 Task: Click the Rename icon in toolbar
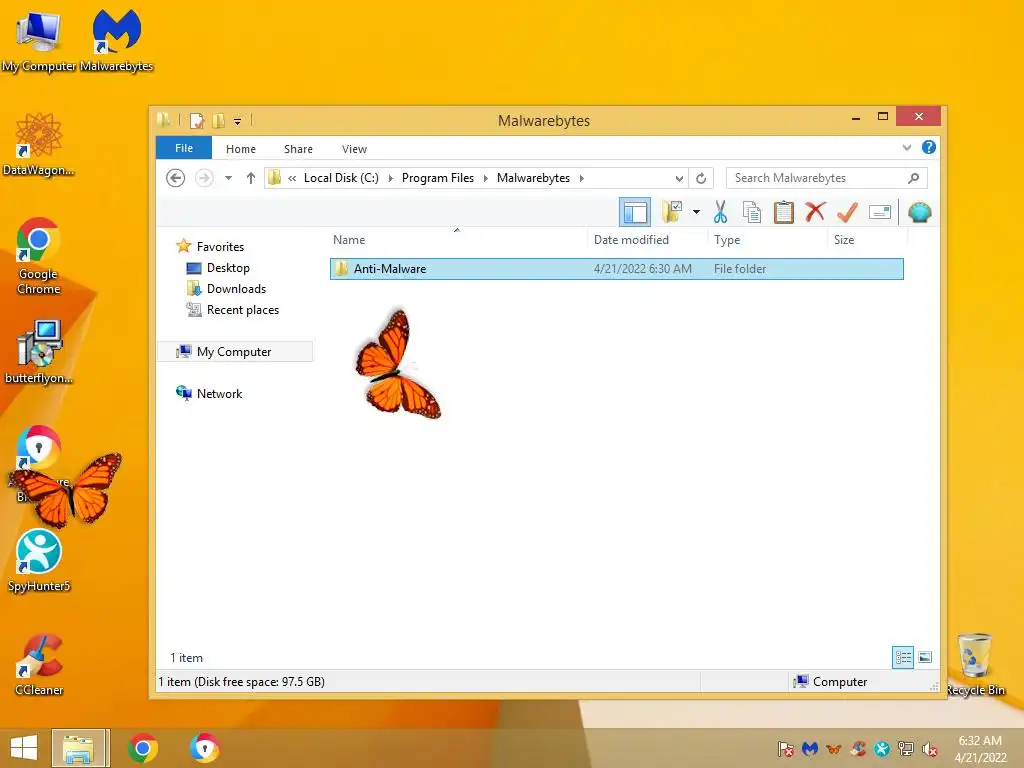pos(880,212)
